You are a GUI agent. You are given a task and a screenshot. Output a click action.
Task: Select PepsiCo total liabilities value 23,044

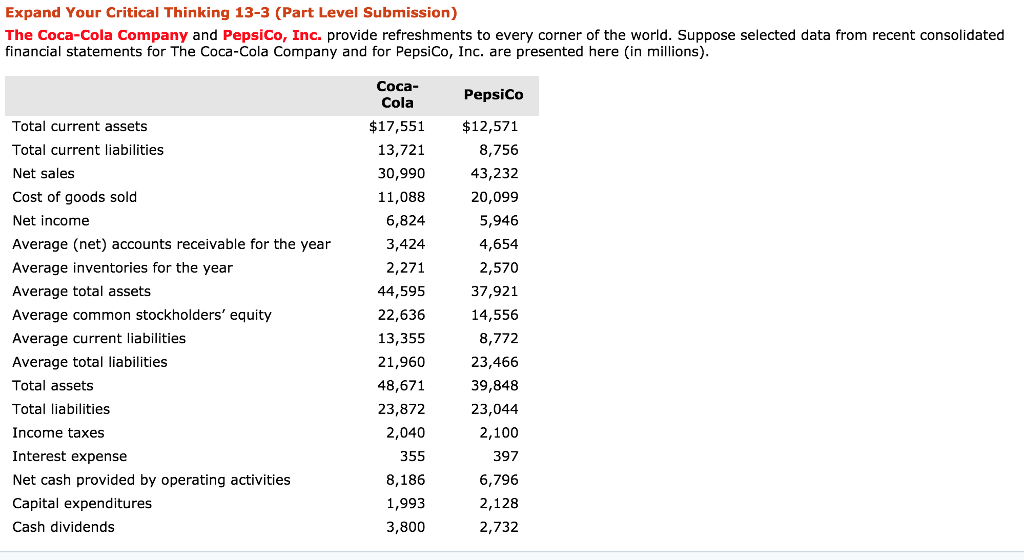click(494, 409)
